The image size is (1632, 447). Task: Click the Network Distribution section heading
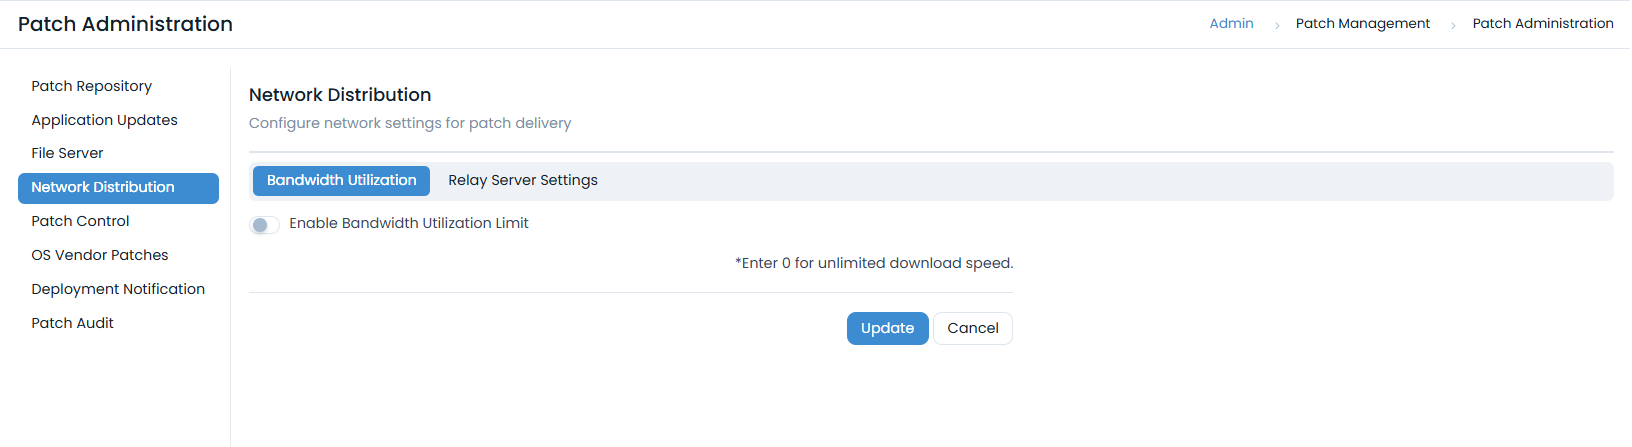(x=340, y=95)
